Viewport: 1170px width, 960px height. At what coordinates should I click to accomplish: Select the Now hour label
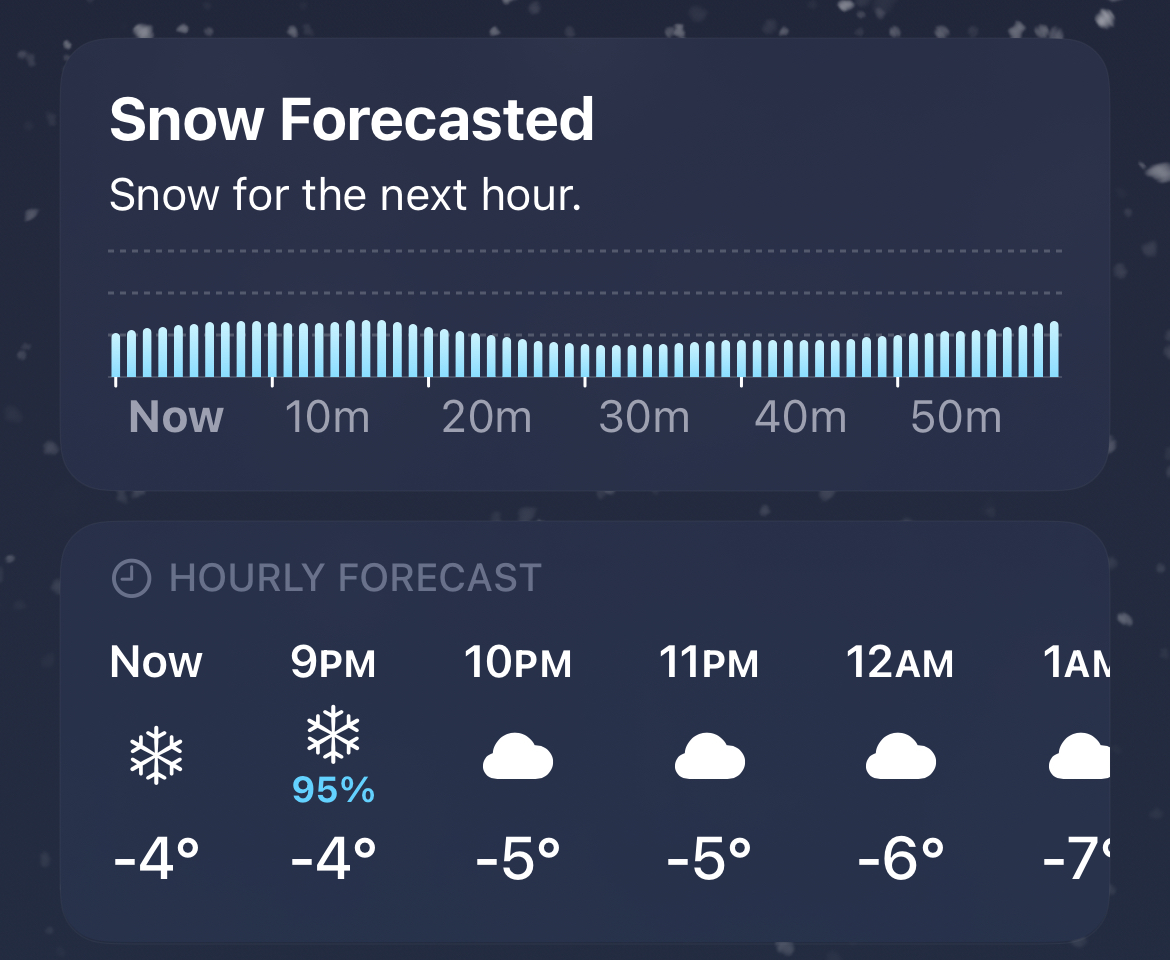[x=156, y=662]
